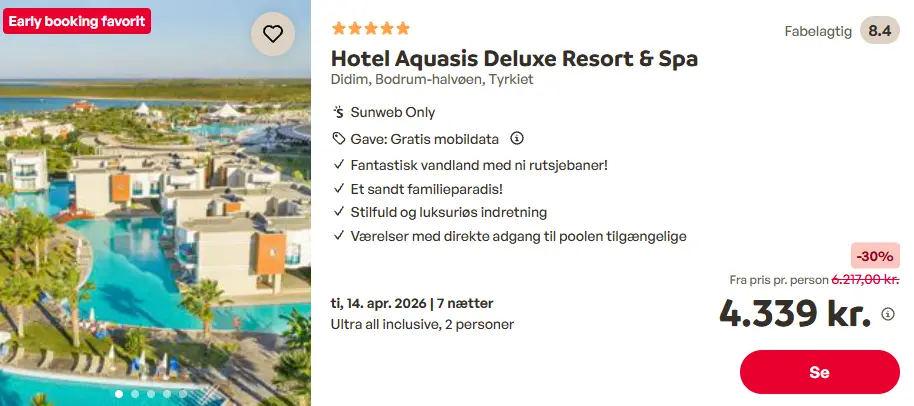Click the 4.339 kr. price
Screen dimensions: 914x406
coord(795,313)
